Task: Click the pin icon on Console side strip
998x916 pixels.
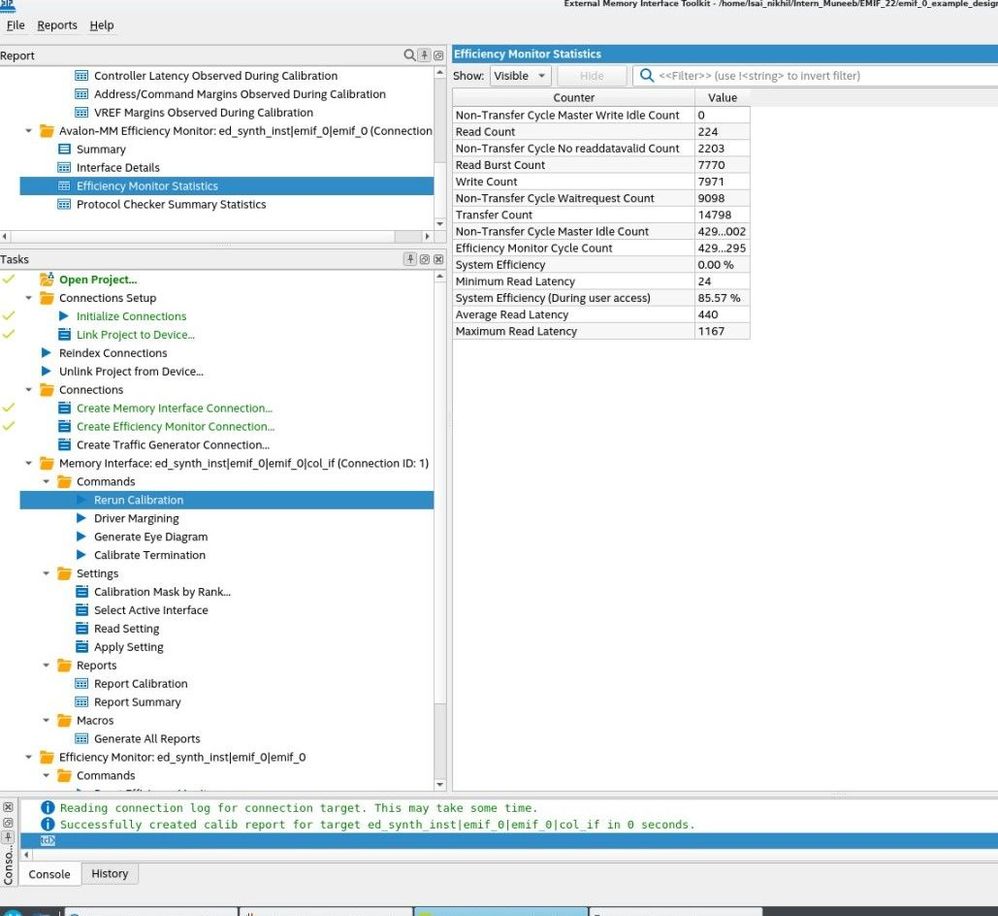Action: [8, 836]
